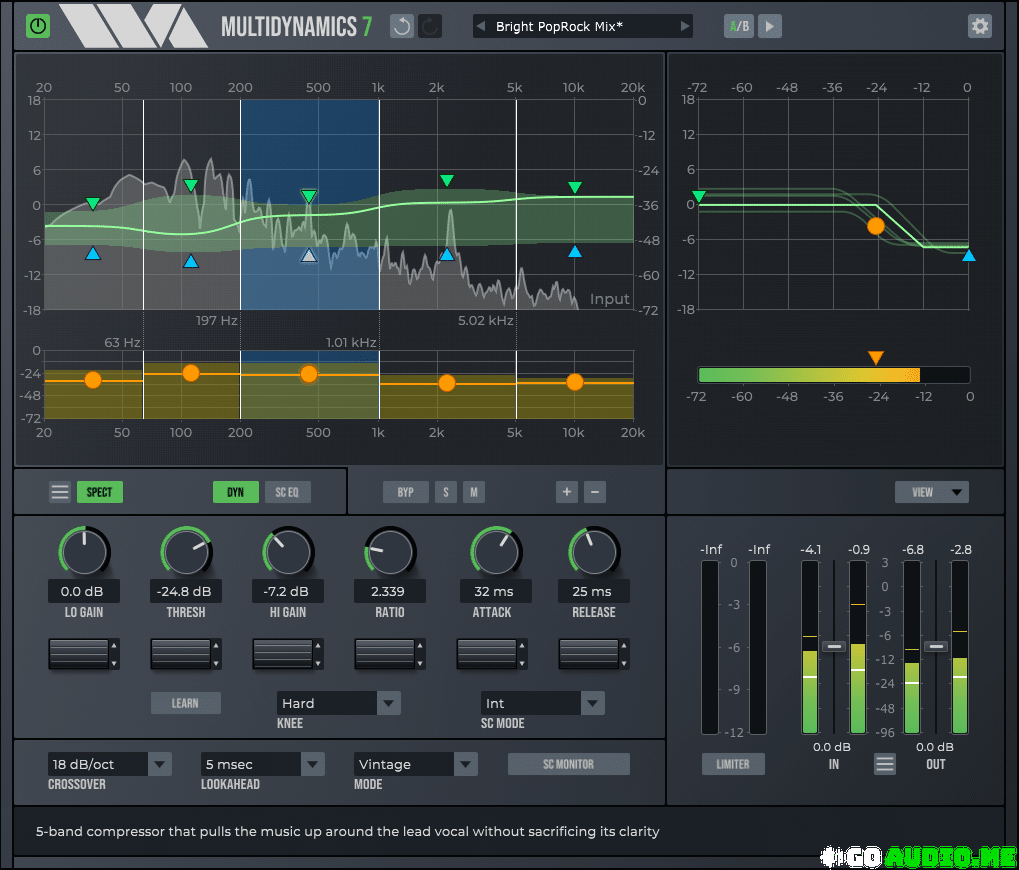1019x870 pixels.
Task: Click the THRESH knob
Action: [x=186, y=552]
